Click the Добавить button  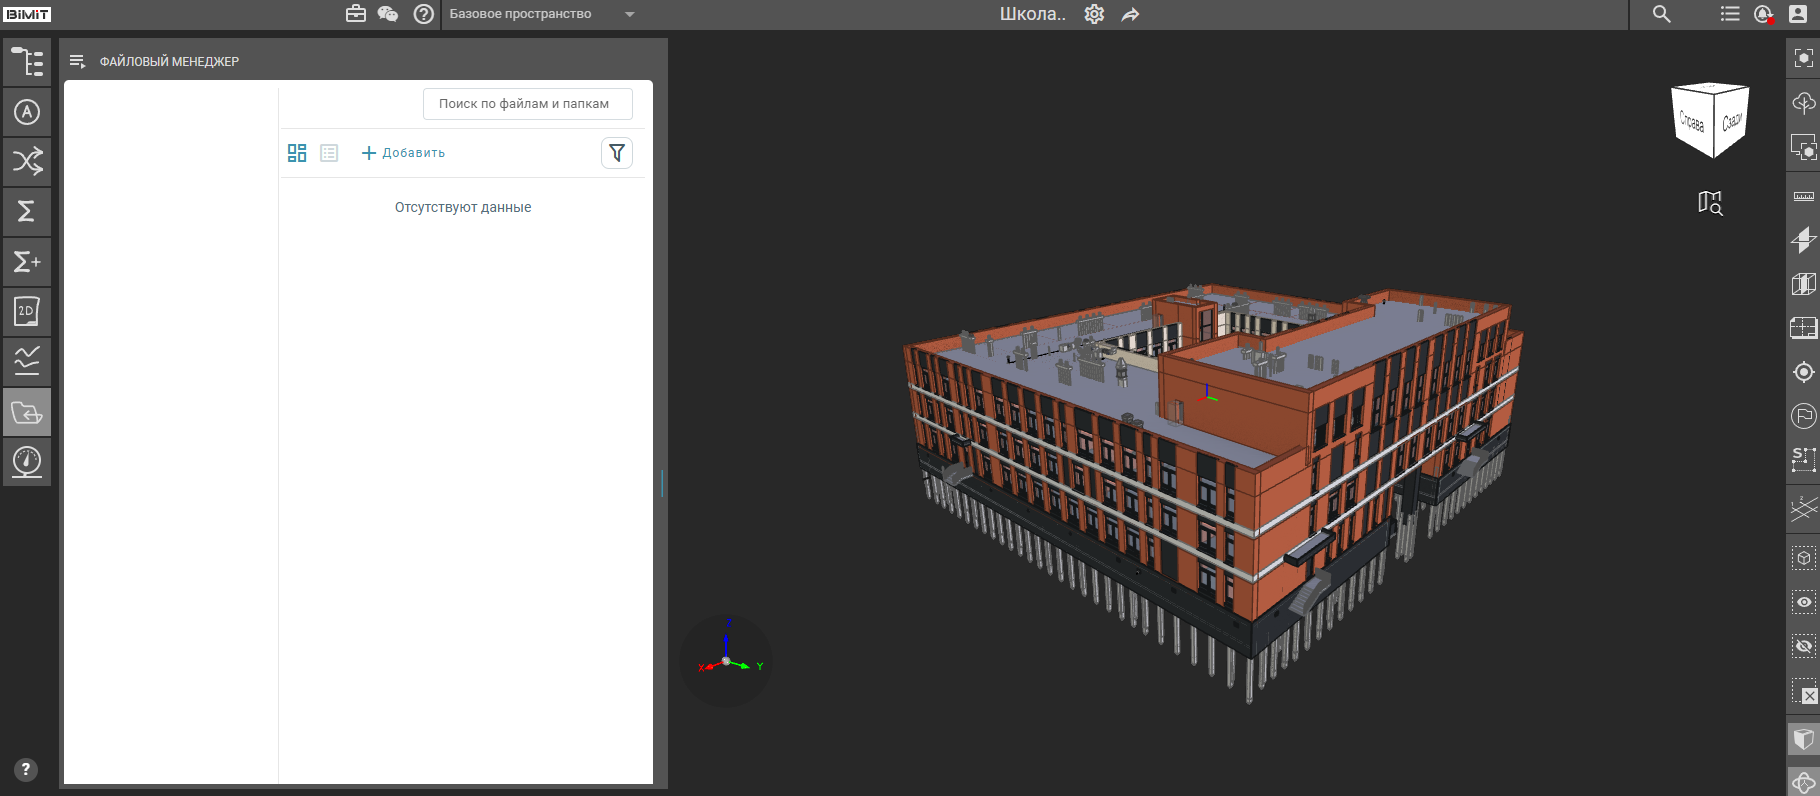click(403, 153)
